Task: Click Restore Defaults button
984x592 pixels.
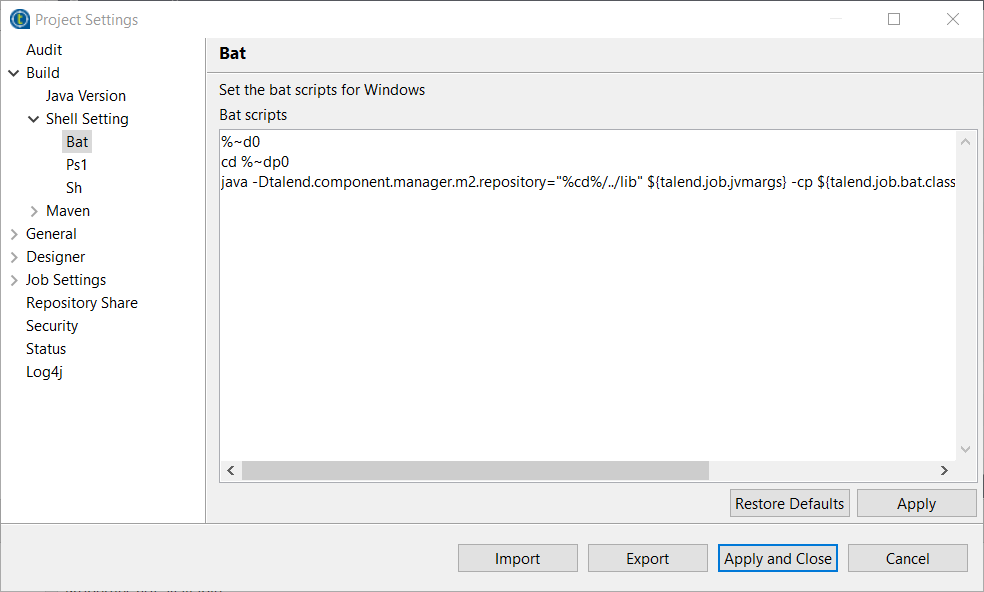Action: click(x=790, y=504)
